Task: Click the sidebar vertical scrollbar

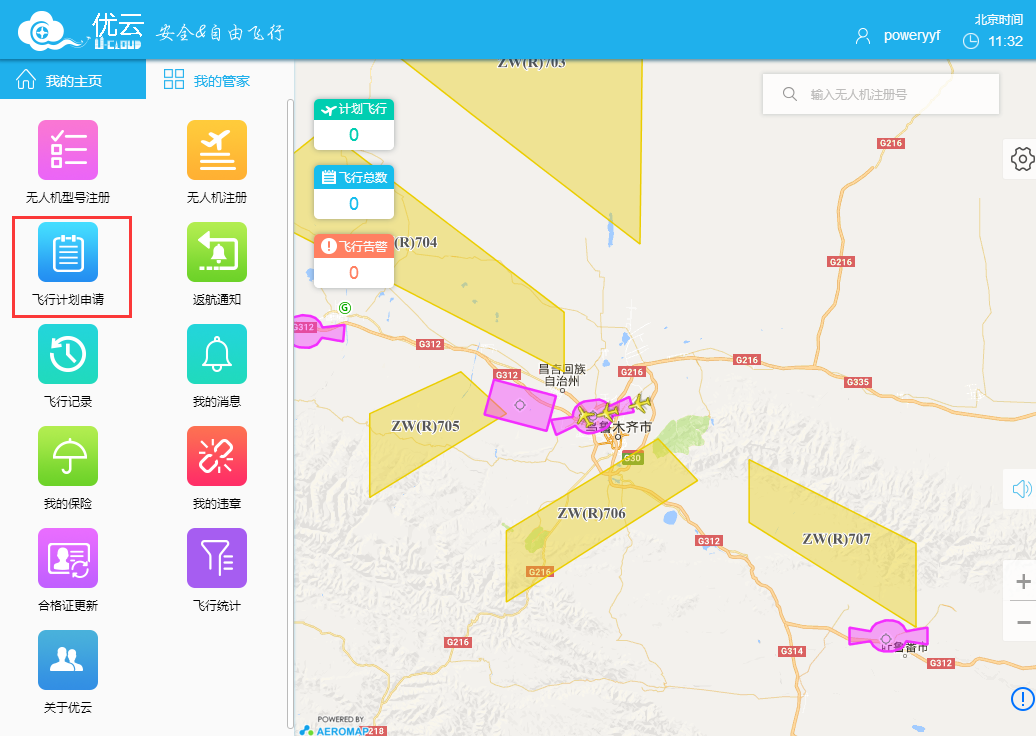Action: [290, 413]
